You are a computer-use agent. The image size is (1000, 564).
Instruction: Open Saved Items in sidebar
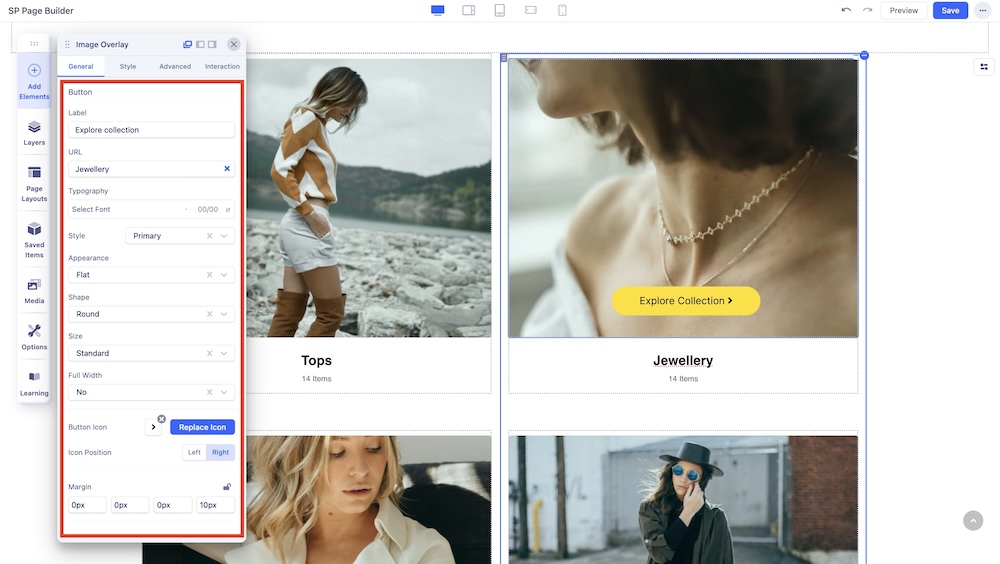click(34, 240)
